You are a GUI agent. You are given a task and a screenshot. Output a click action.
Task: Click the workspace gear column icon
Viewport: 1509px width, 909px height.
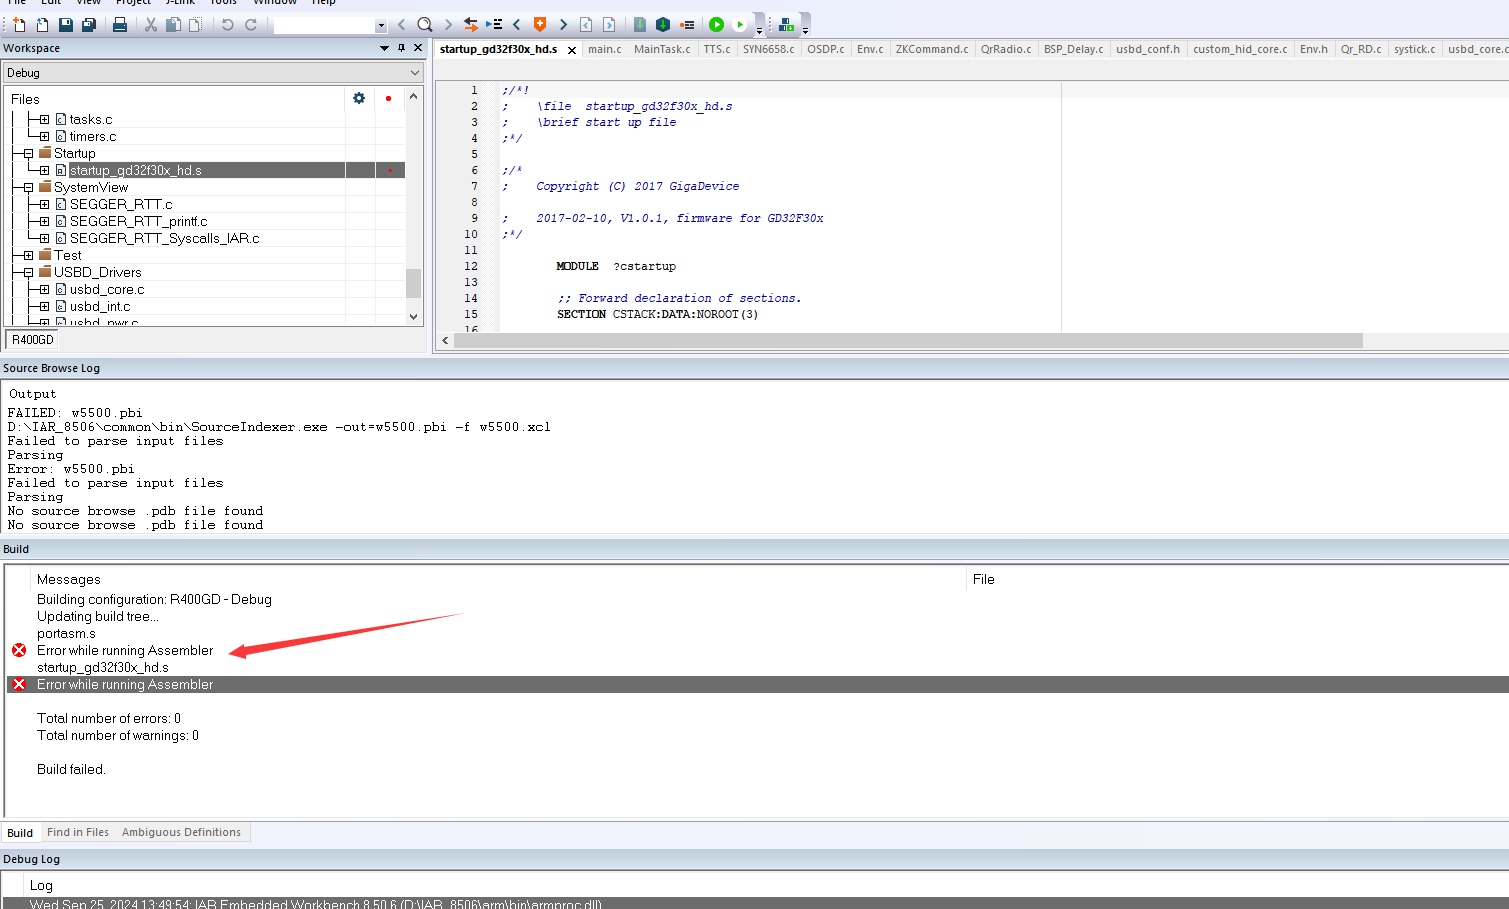(359, 98)
